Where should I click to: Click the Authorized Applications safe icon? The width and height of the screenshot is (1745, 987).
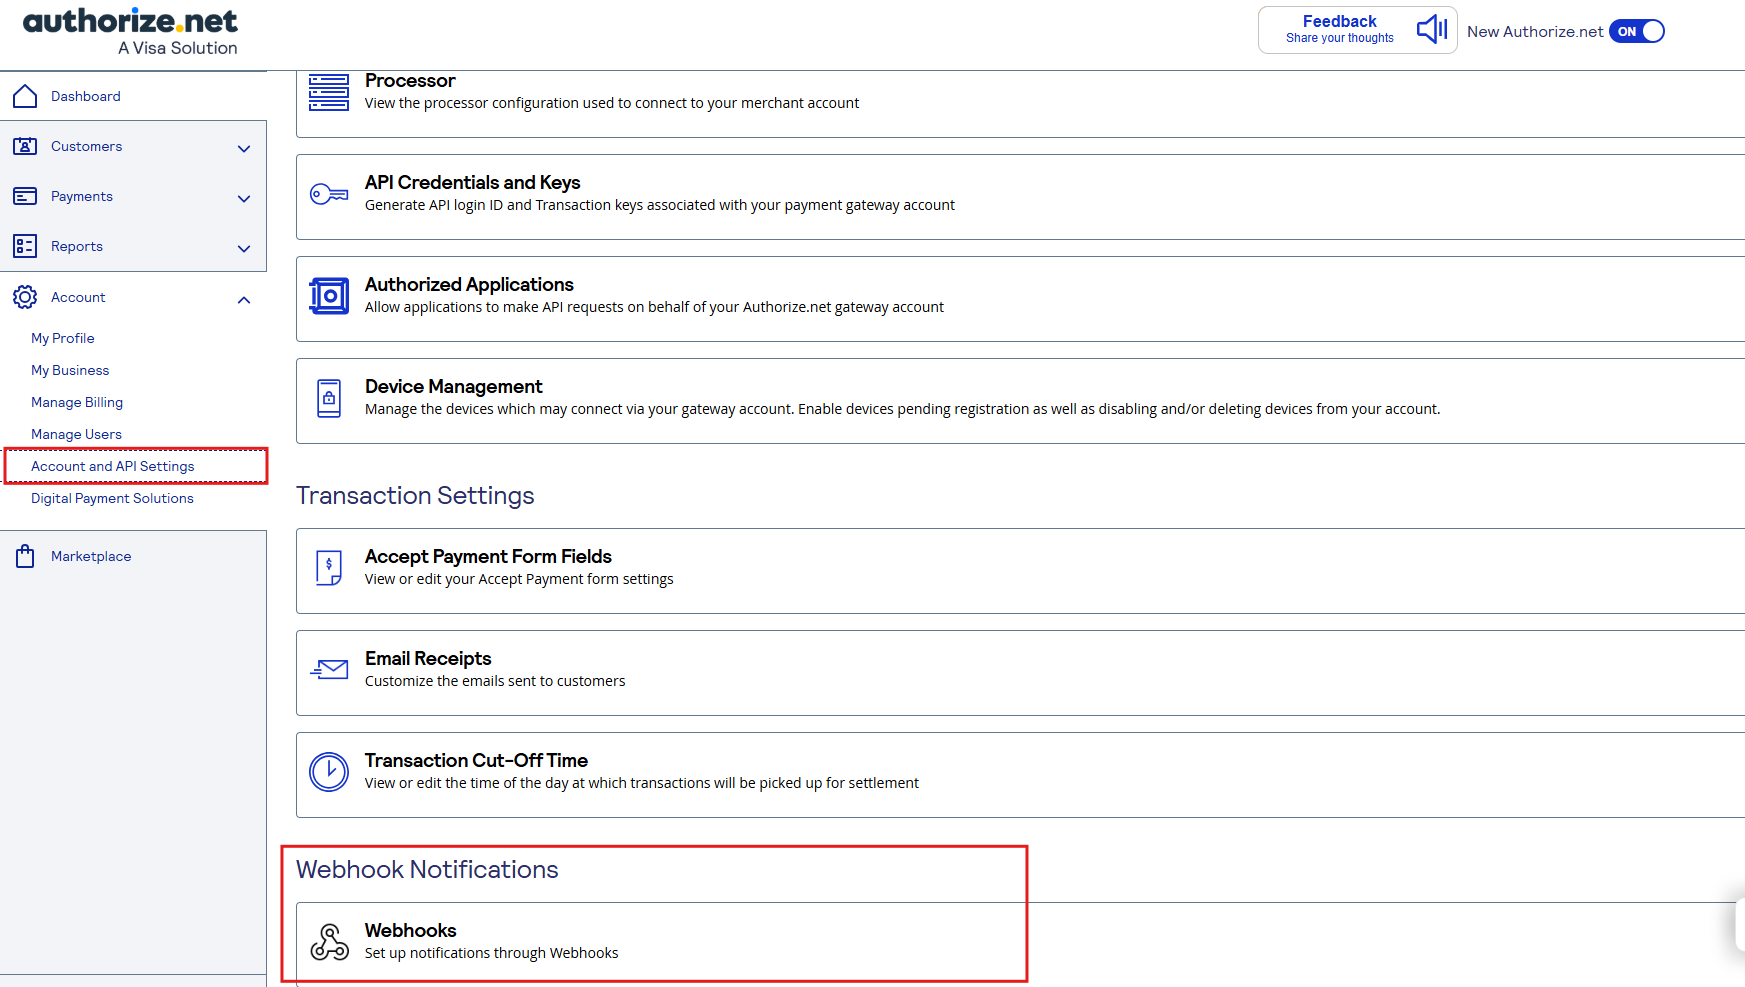coord(329,296)
